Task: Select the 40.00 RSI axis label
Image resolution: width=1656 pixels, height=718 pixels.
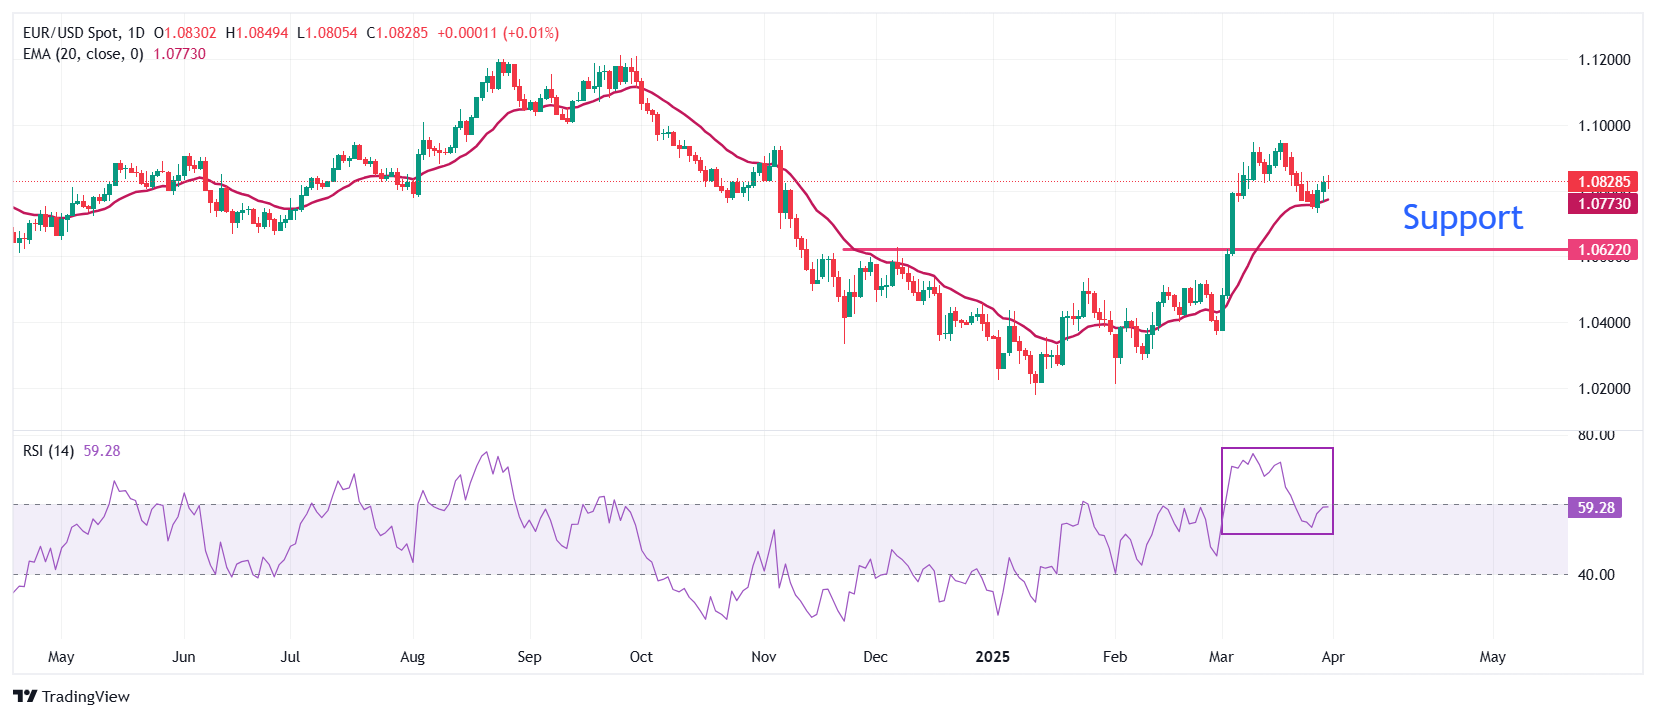Action: point(1595,575)
